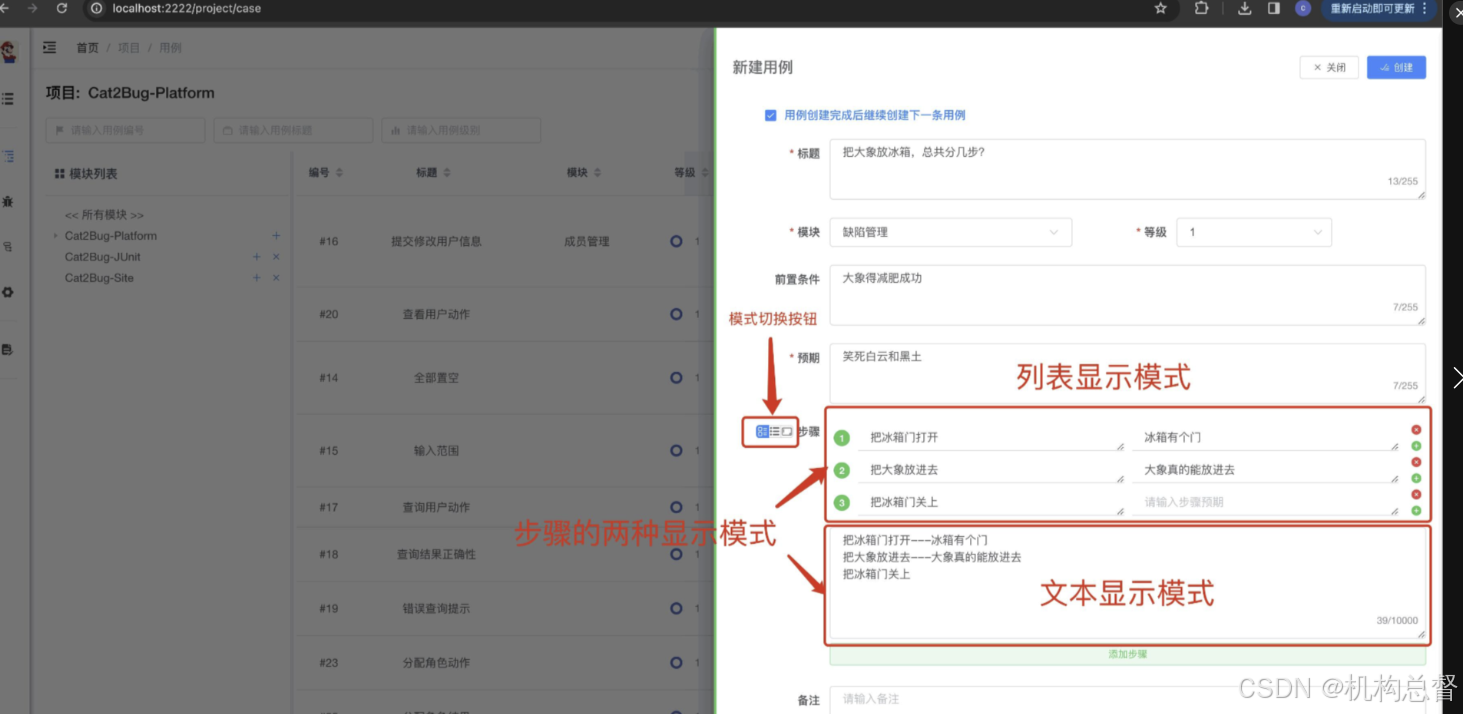This screenshot has width=1463, height=714.
Task: Expand the Cat2Bug-Platform tree node arrow
Action: click(x=55, y=236)
